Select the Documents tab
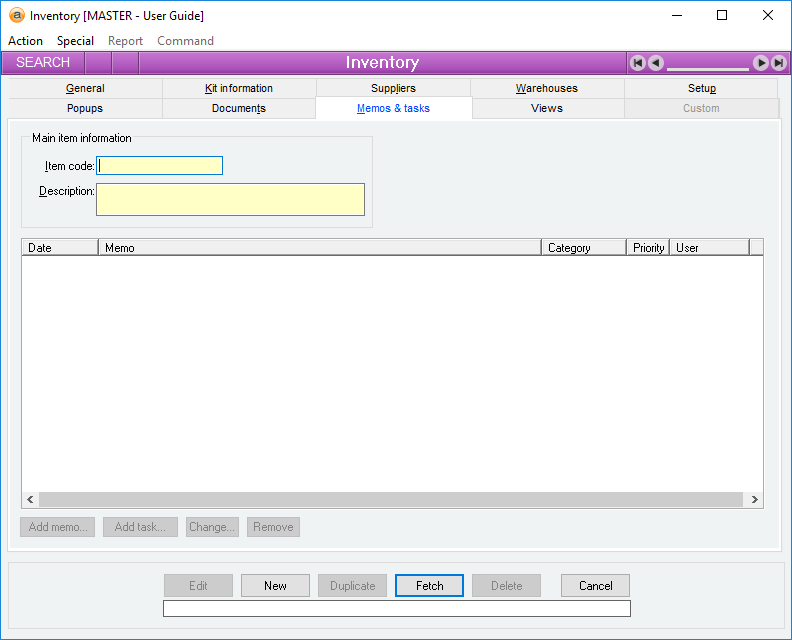792x640 pixels. pos(239,108)
